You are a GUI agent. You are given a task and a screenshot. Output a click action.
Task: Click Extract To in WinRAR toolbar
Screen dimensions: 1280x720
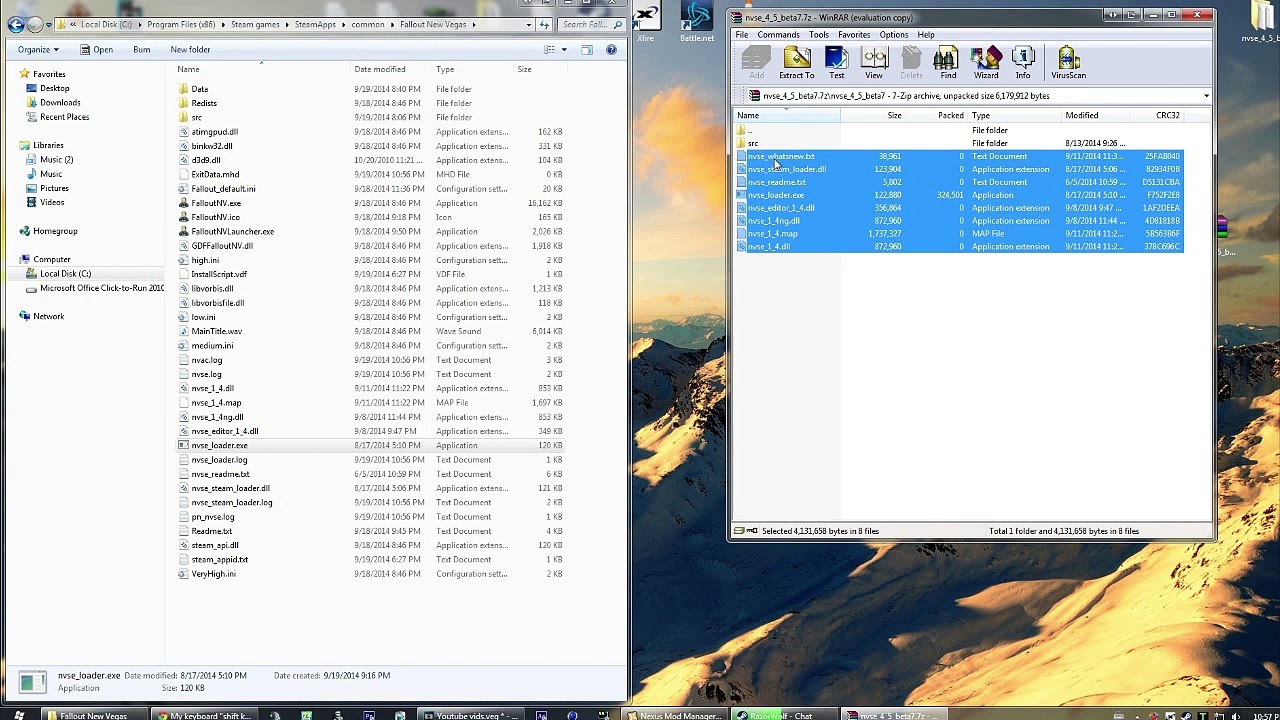click(x=796, y=62)
